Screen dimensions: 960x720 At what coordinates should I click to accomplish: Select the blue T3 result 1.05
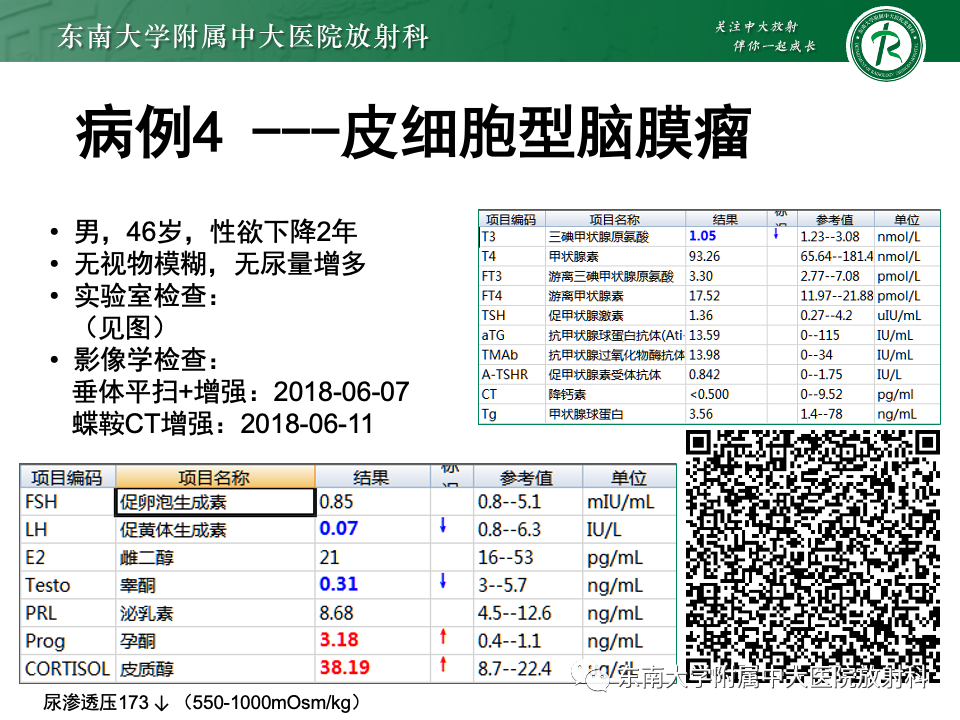[x=703, y=236]
